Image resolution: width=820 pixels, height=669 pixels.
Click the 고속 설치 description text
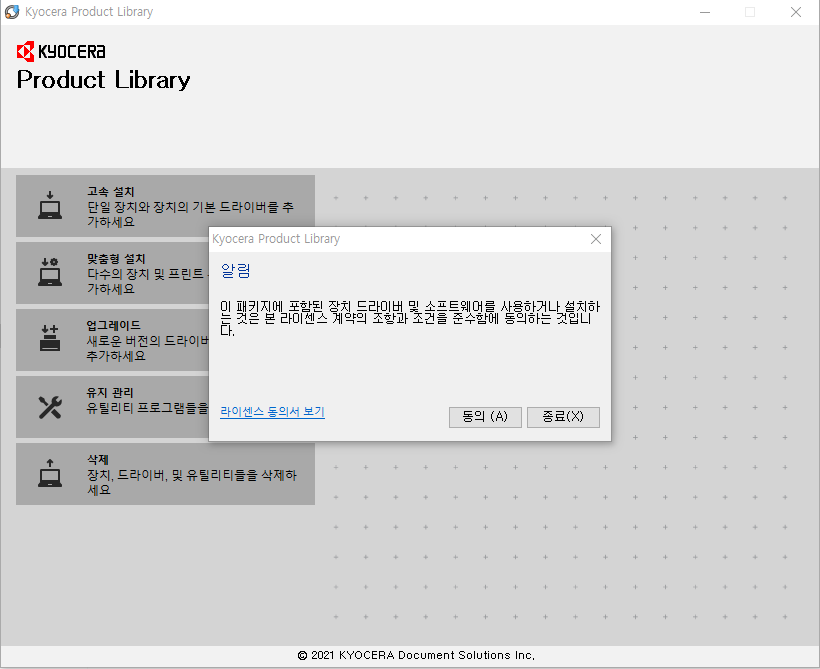pos(190,214)
